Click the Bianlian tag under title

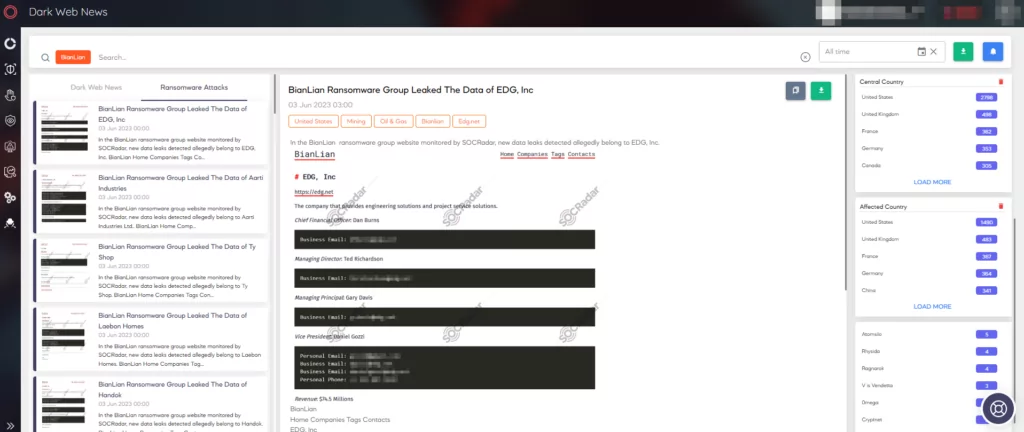tap(433, 121)
